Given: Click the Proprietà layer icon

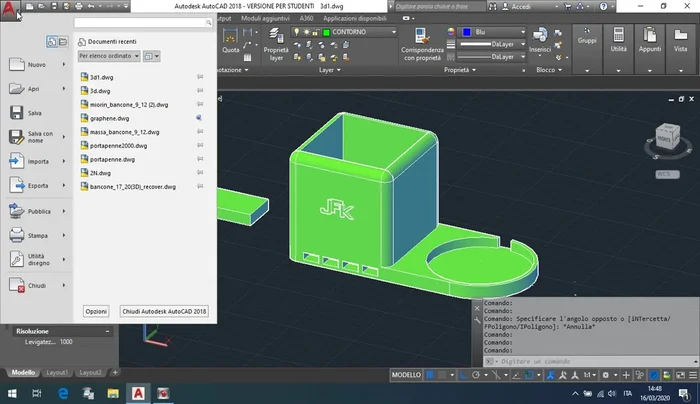Looking at the screenshot, I should coord(275,36).
